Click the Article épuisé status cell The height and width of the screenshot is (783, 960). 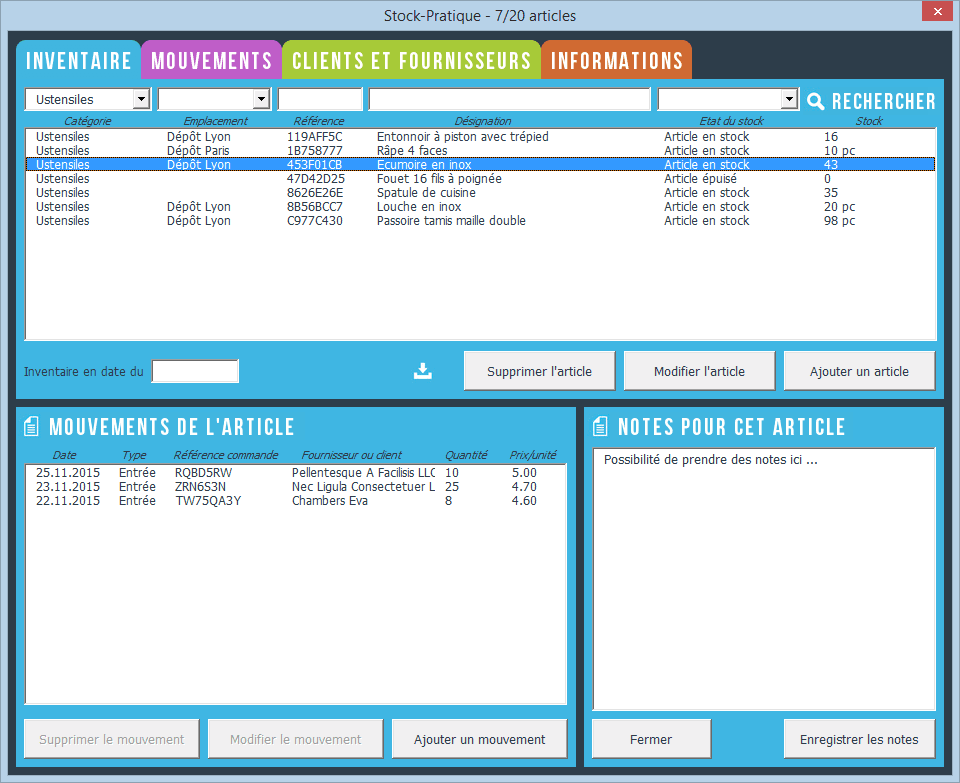pos(700,179)
